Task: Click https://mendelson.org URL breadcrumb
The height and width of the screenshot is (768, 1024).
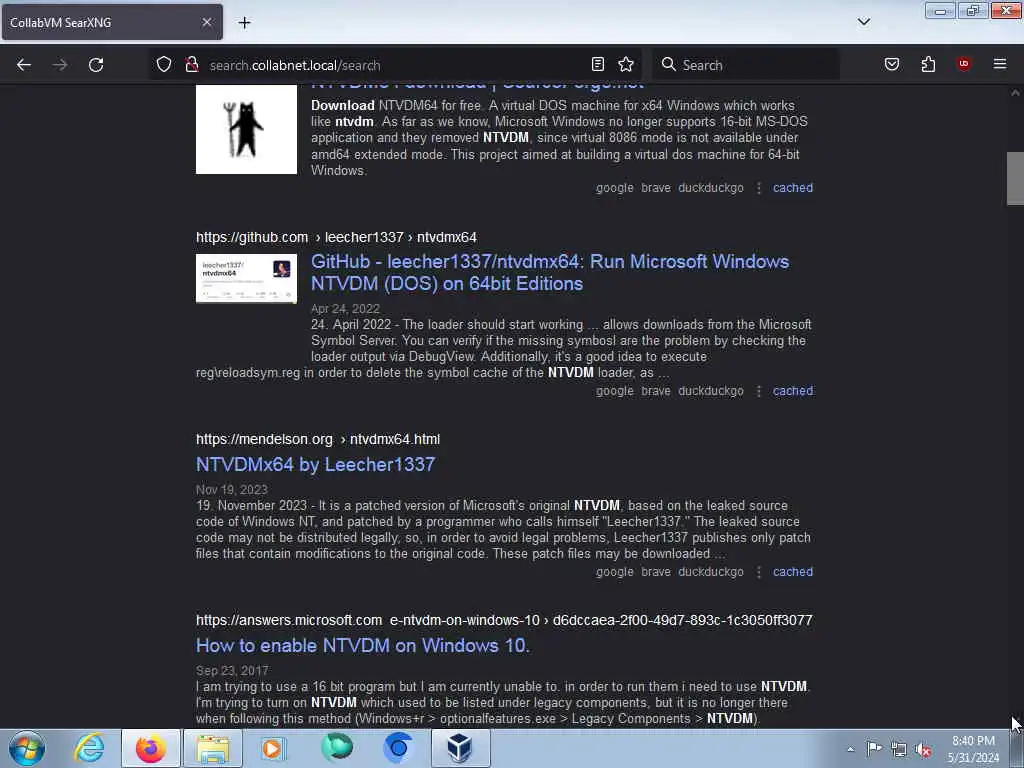Action: 264,439
